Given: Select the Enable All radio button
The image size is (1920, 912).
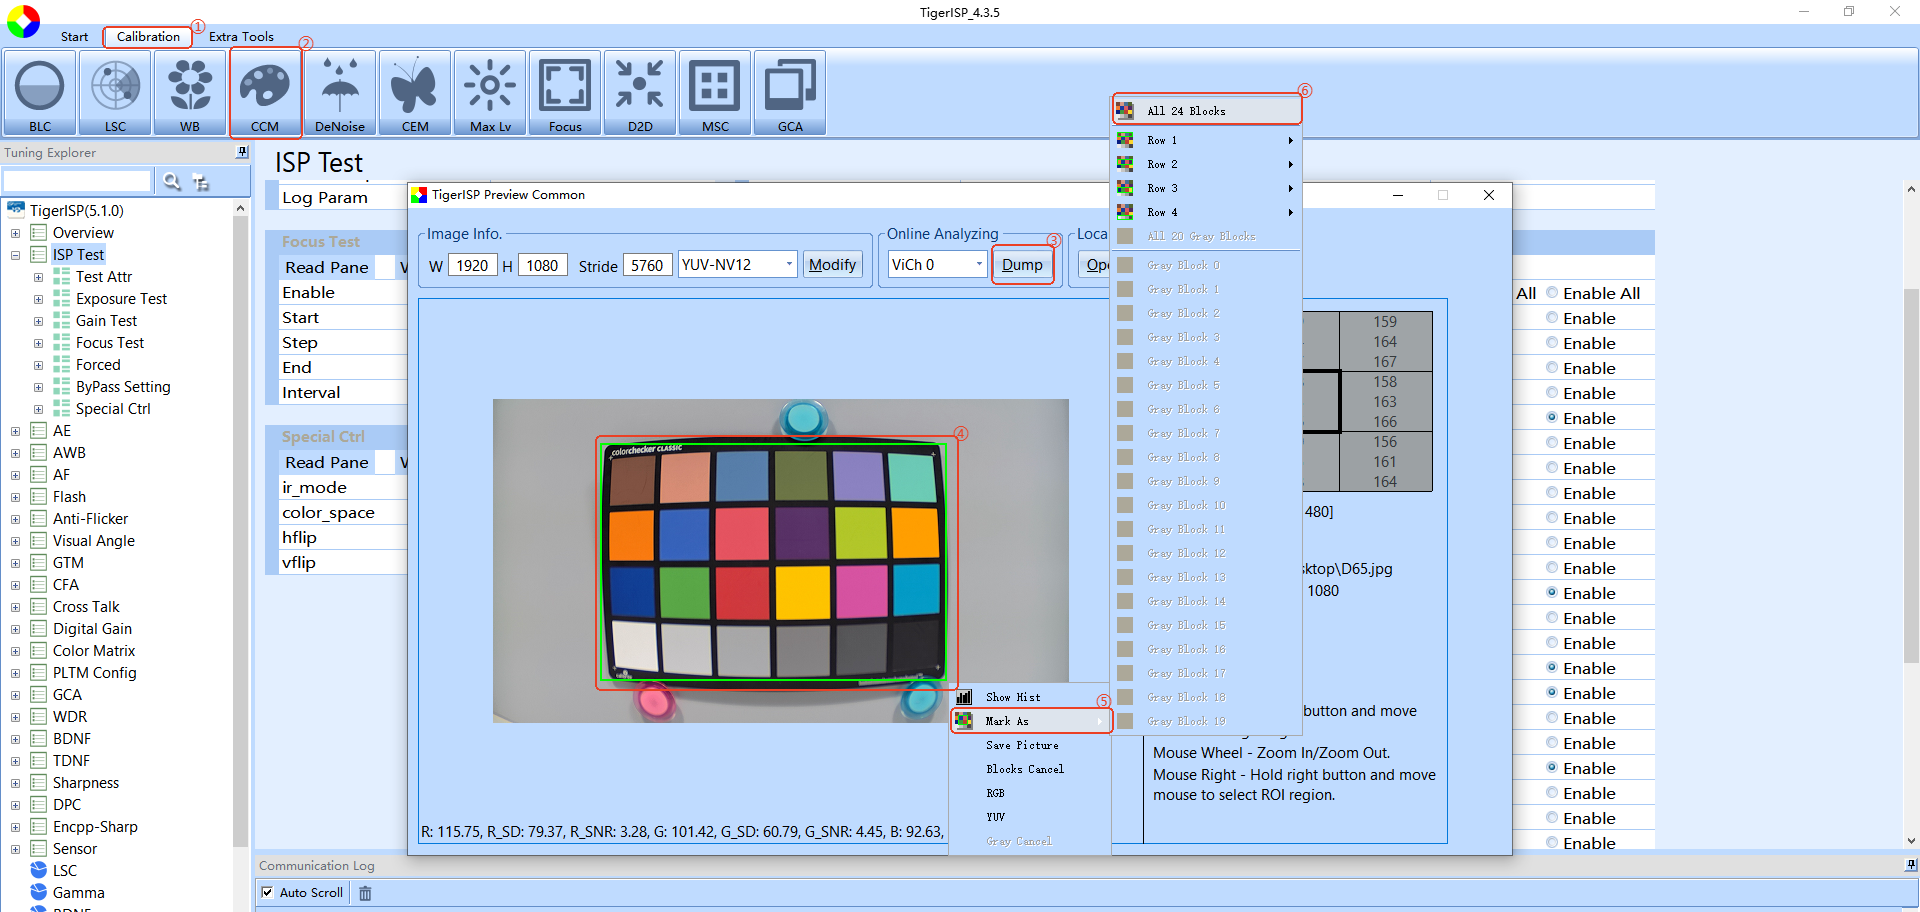Looking at the screenshot, I should pos(1552,293).
